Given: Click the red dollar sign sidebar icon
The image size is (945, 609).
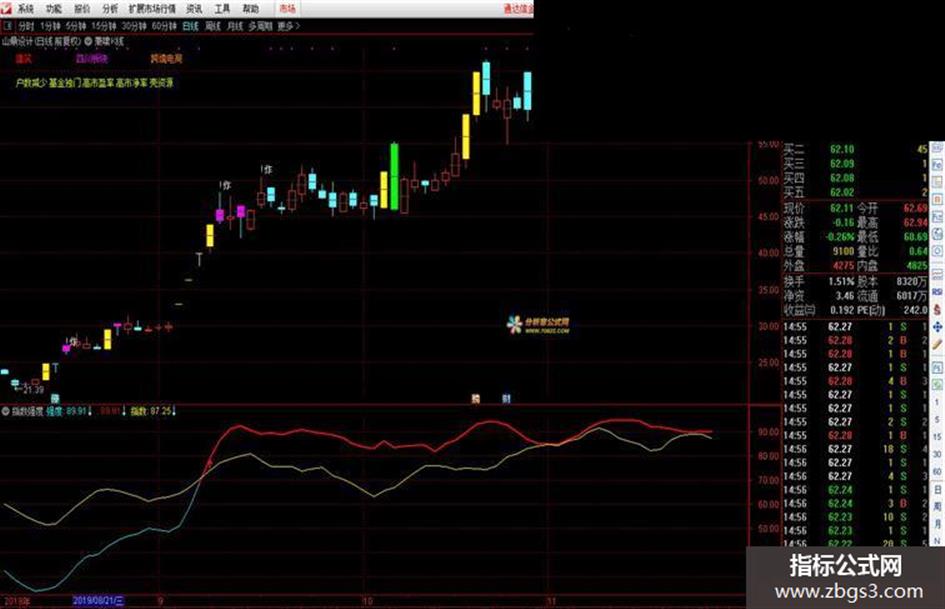Looking at the screenshot, I should click(937, 309).
